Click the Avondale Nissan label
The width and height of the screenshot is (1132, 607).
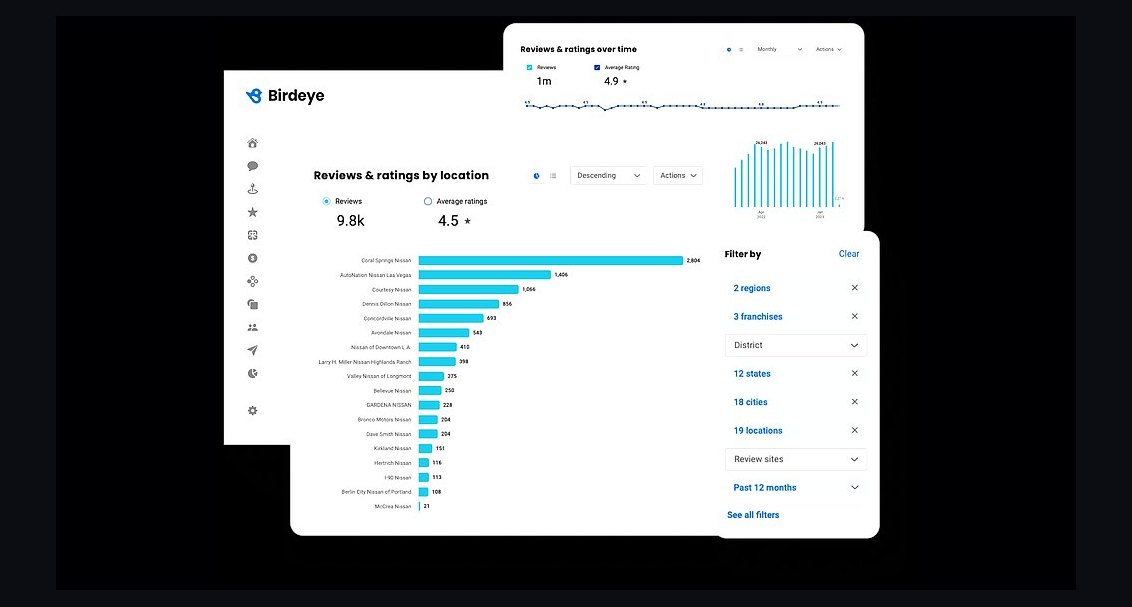point(391,333)
